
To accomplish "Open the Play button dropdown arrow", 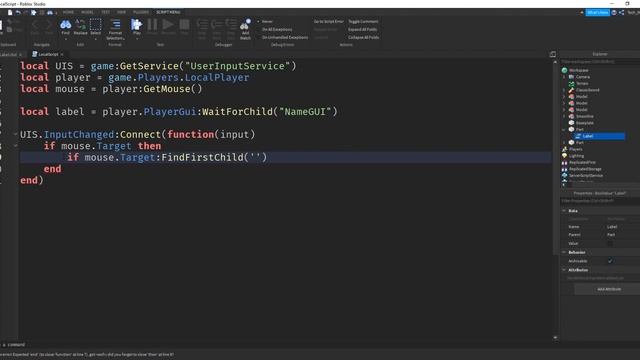I will coord(137,38).
